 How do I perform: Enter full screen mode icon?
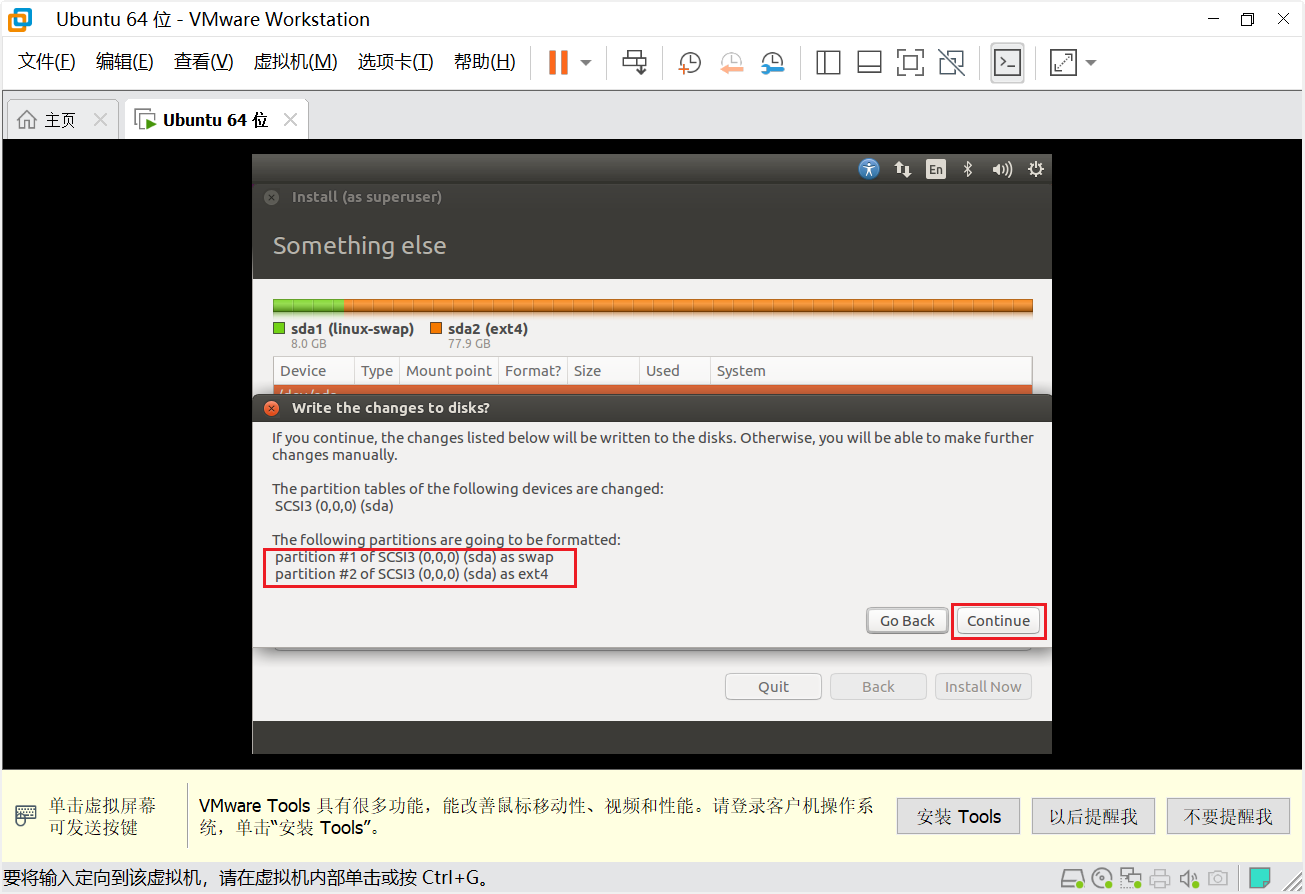(910, 63)
